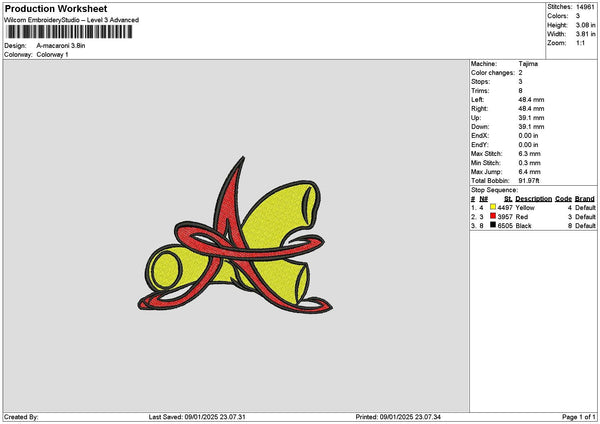
Task: Select width value '3.81 in'
Action: click(x=585, y=34)
